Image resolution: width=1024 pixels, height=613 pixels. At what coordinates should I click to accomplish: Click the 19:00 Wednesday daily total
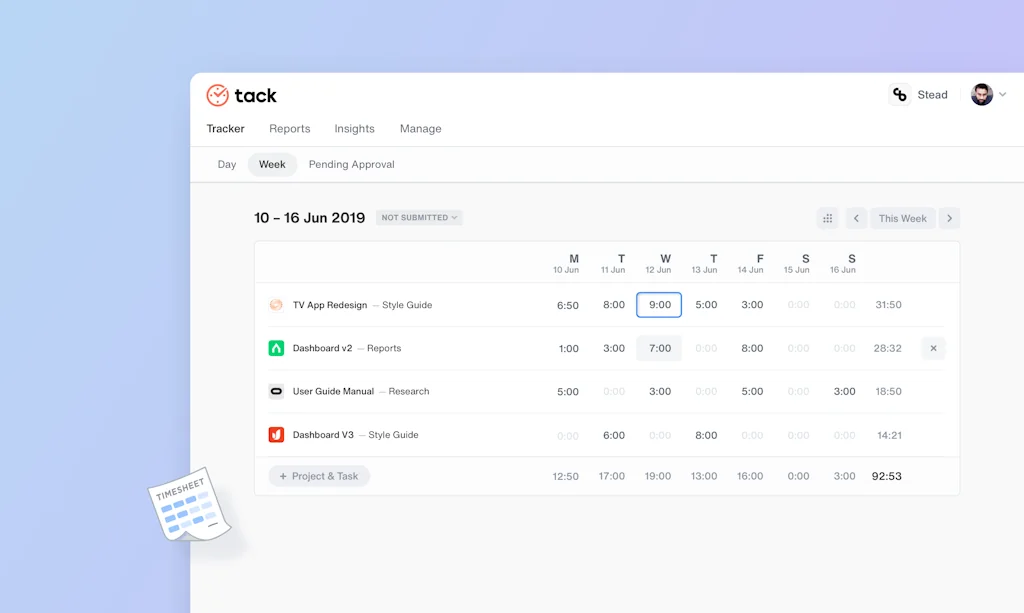pyautogui.click(x=658, y=477)
